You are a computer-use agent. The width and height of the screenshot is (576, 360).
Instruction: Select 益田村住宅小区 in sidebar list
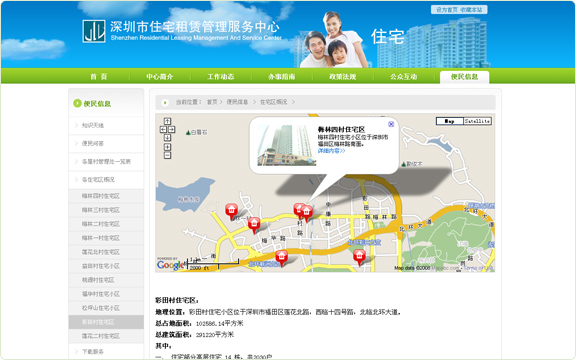[106, 266]
